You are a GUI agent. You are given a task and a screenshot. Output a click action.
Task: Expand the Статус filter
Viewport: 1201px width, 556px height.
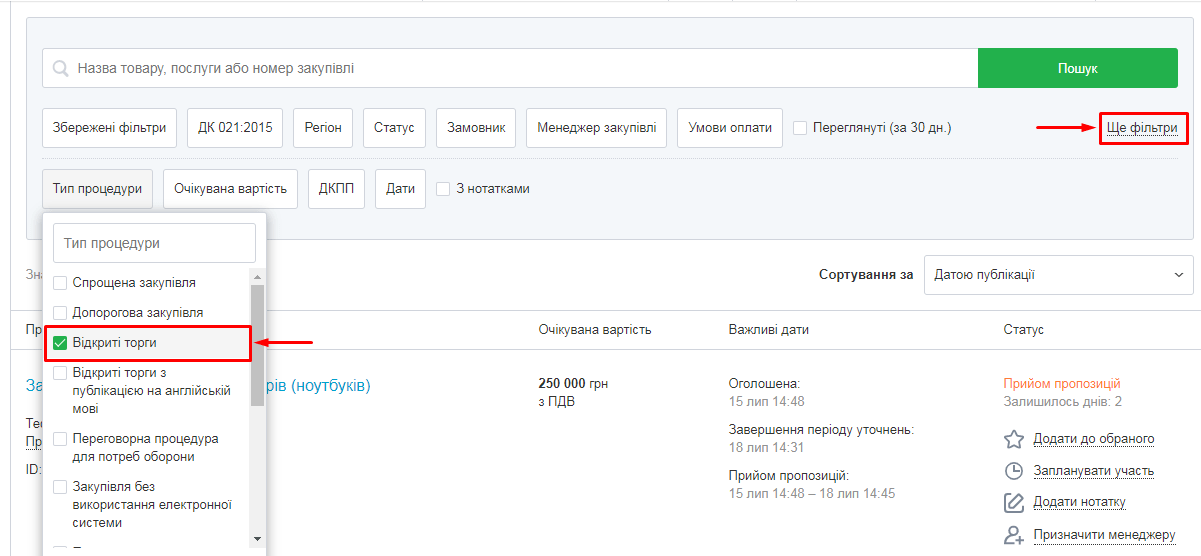[394, 128]
